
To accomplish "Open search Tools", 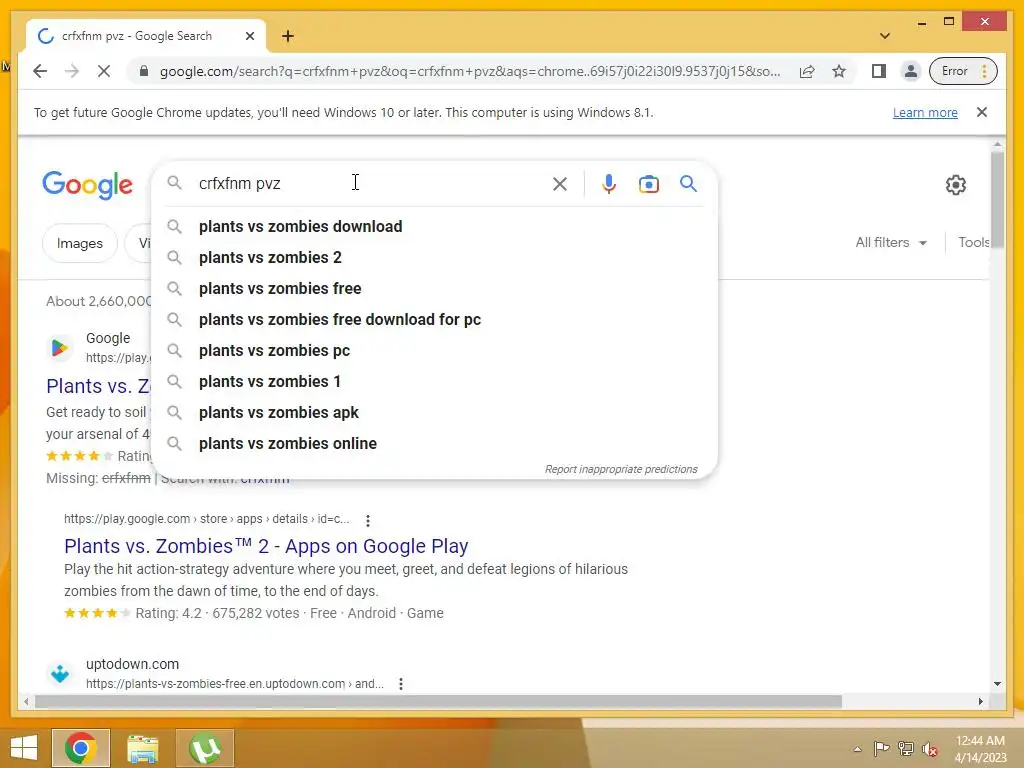I will [x=973, y=242].
